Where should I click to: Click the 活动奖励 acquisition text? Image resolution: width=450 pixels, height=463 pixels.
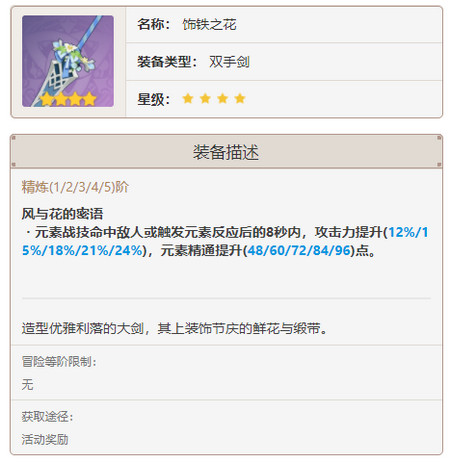(45, 439)
